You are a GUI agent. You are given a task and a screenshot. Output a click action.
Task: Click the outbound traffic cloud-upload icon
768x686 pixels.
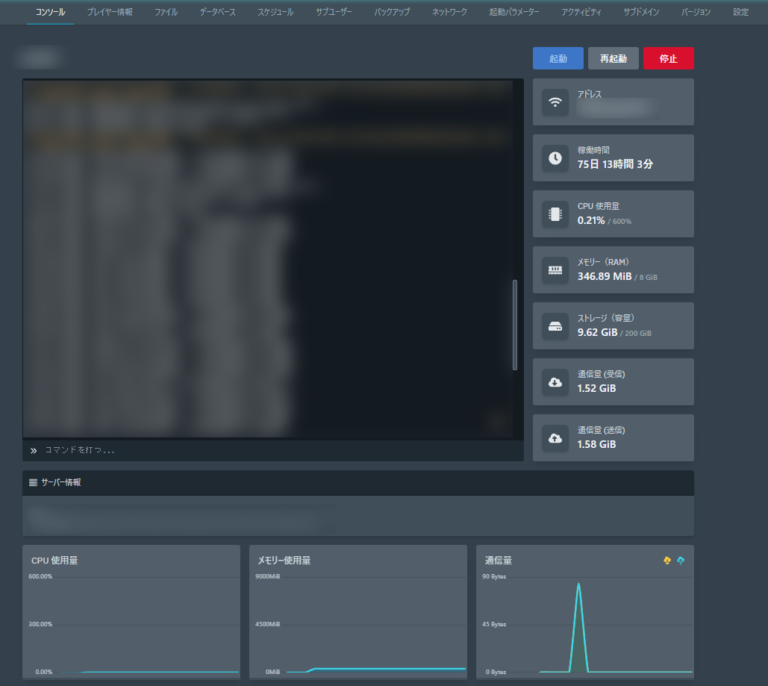555,438
